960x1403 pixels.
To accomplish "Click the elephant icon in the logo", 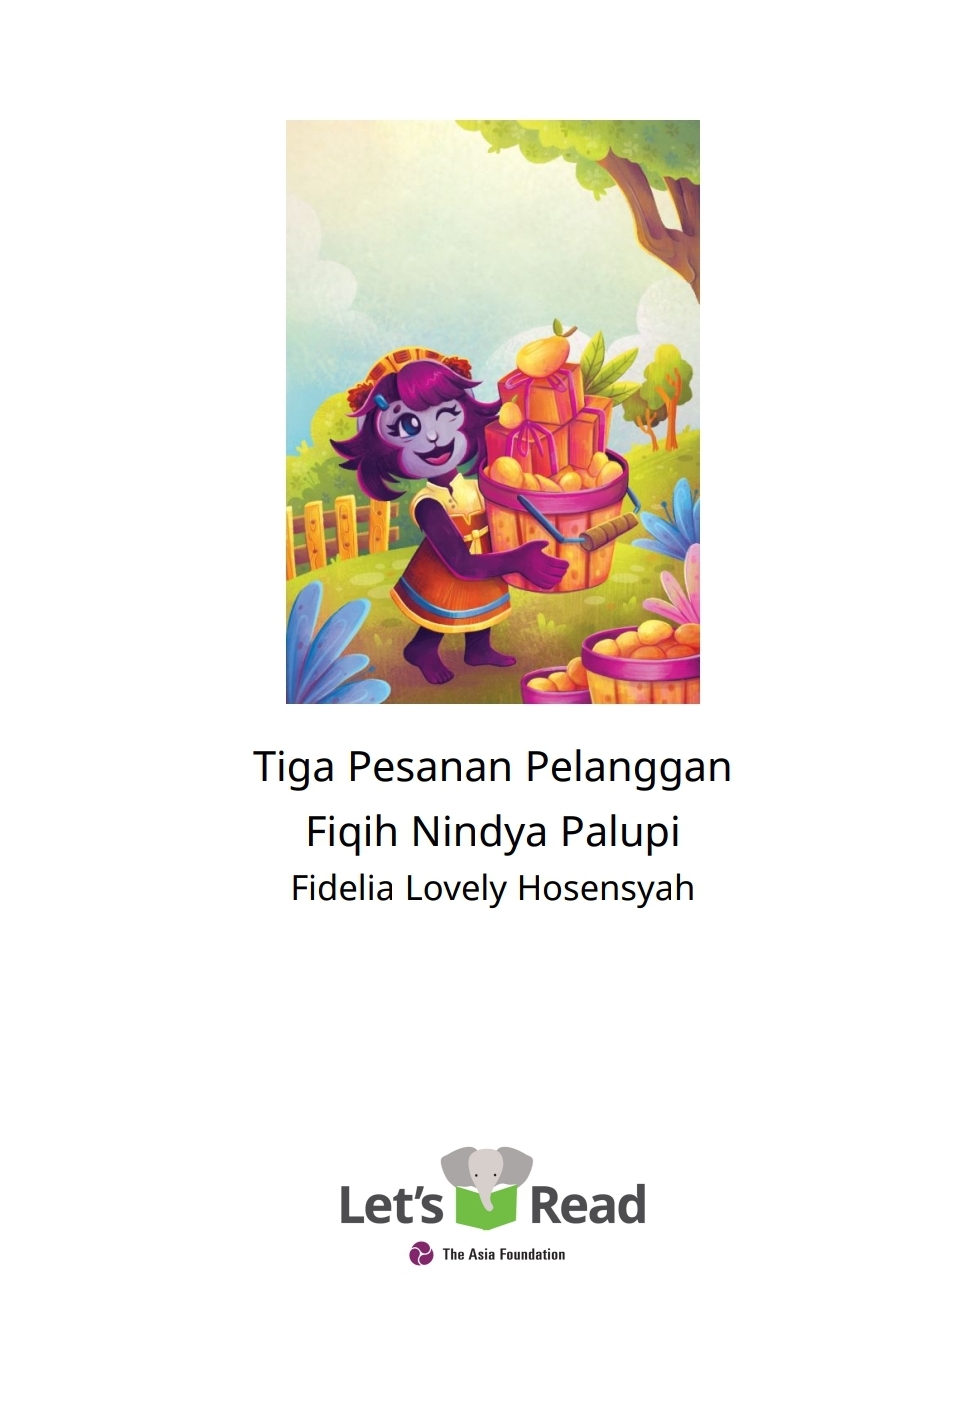I will coord(487,1175).
